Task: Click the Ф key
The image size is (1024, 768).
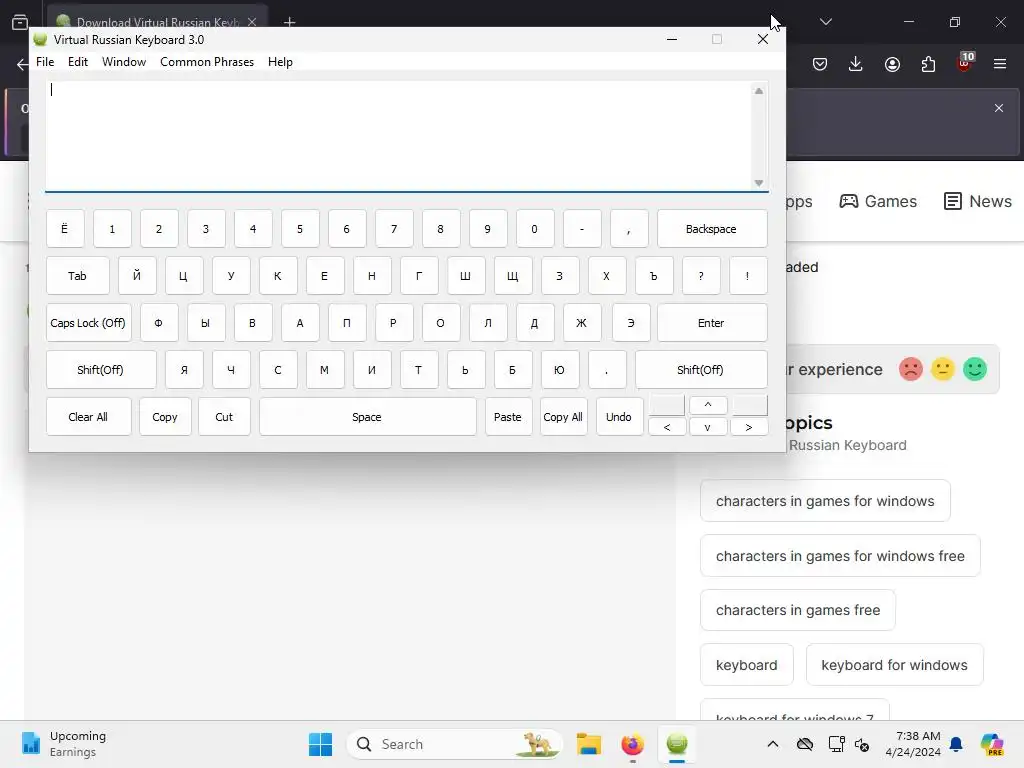Action: coord(159,323)
